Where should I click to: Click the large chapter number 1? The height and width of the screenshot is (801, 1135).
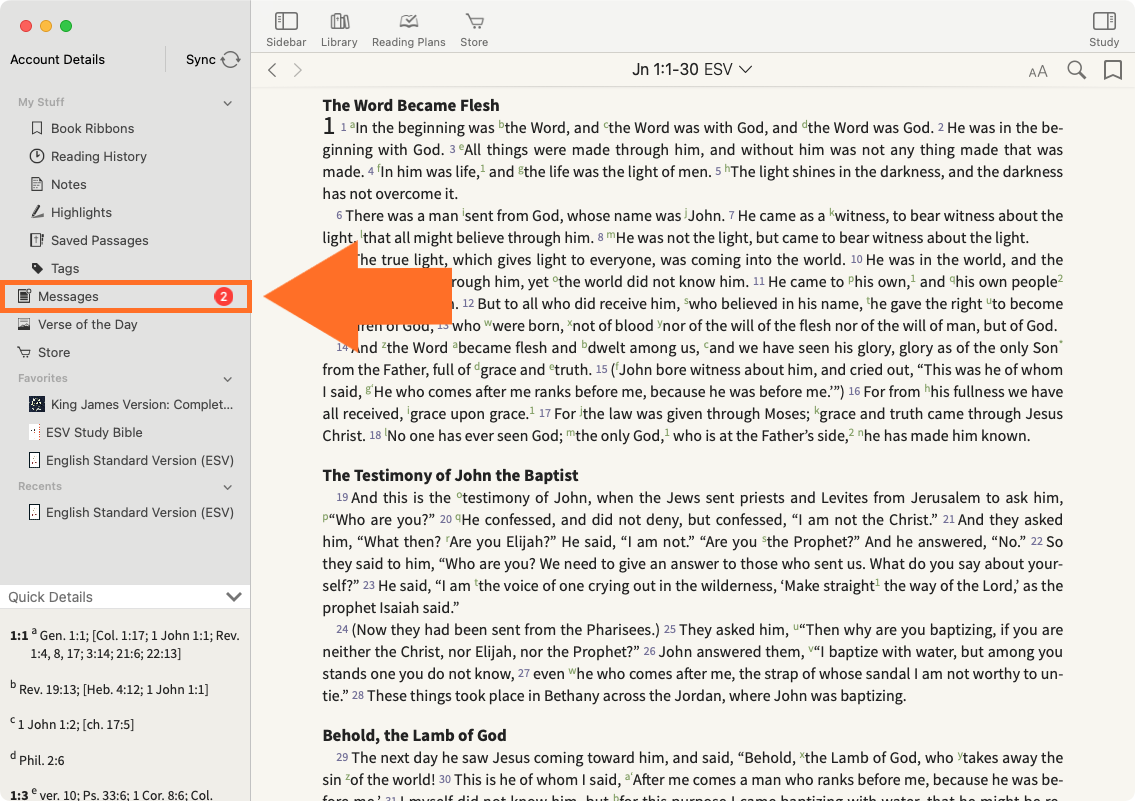click(x=328, y=126)
